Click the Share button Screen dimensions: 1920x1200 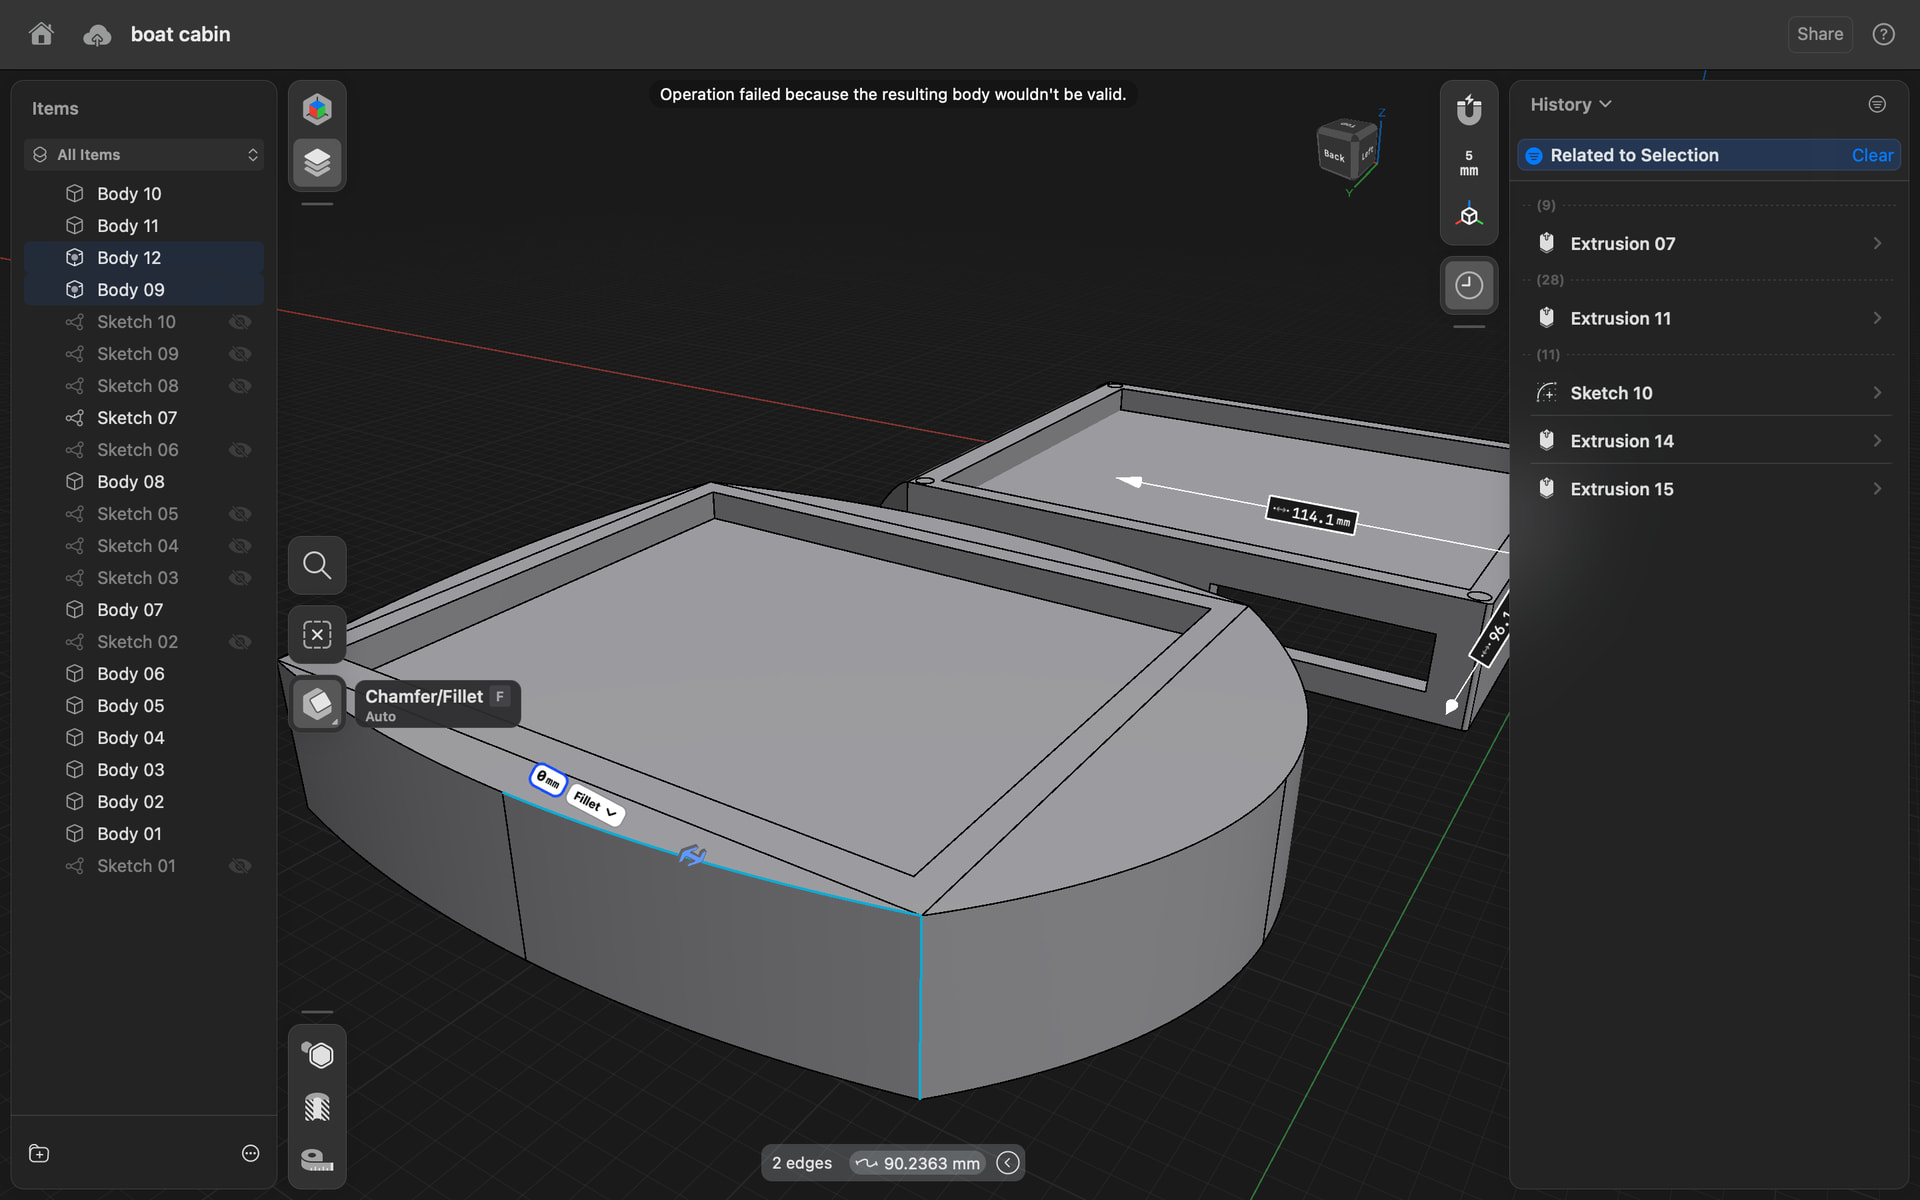click(1819, 34)
